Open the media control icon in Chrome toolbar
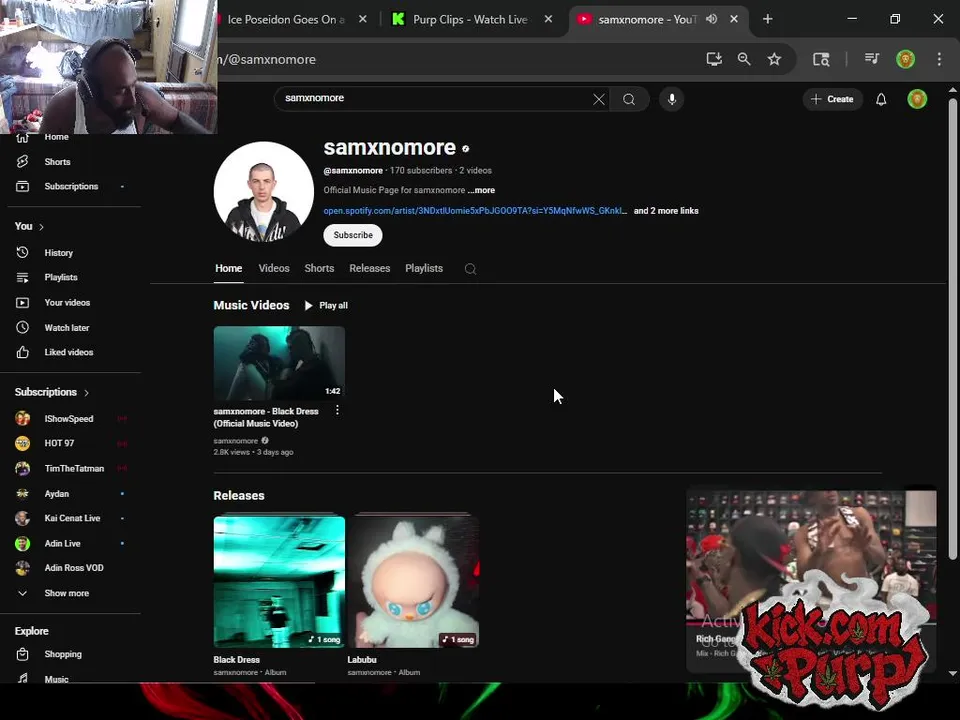Viewport: 960px width, 720px height. point(872,59)
